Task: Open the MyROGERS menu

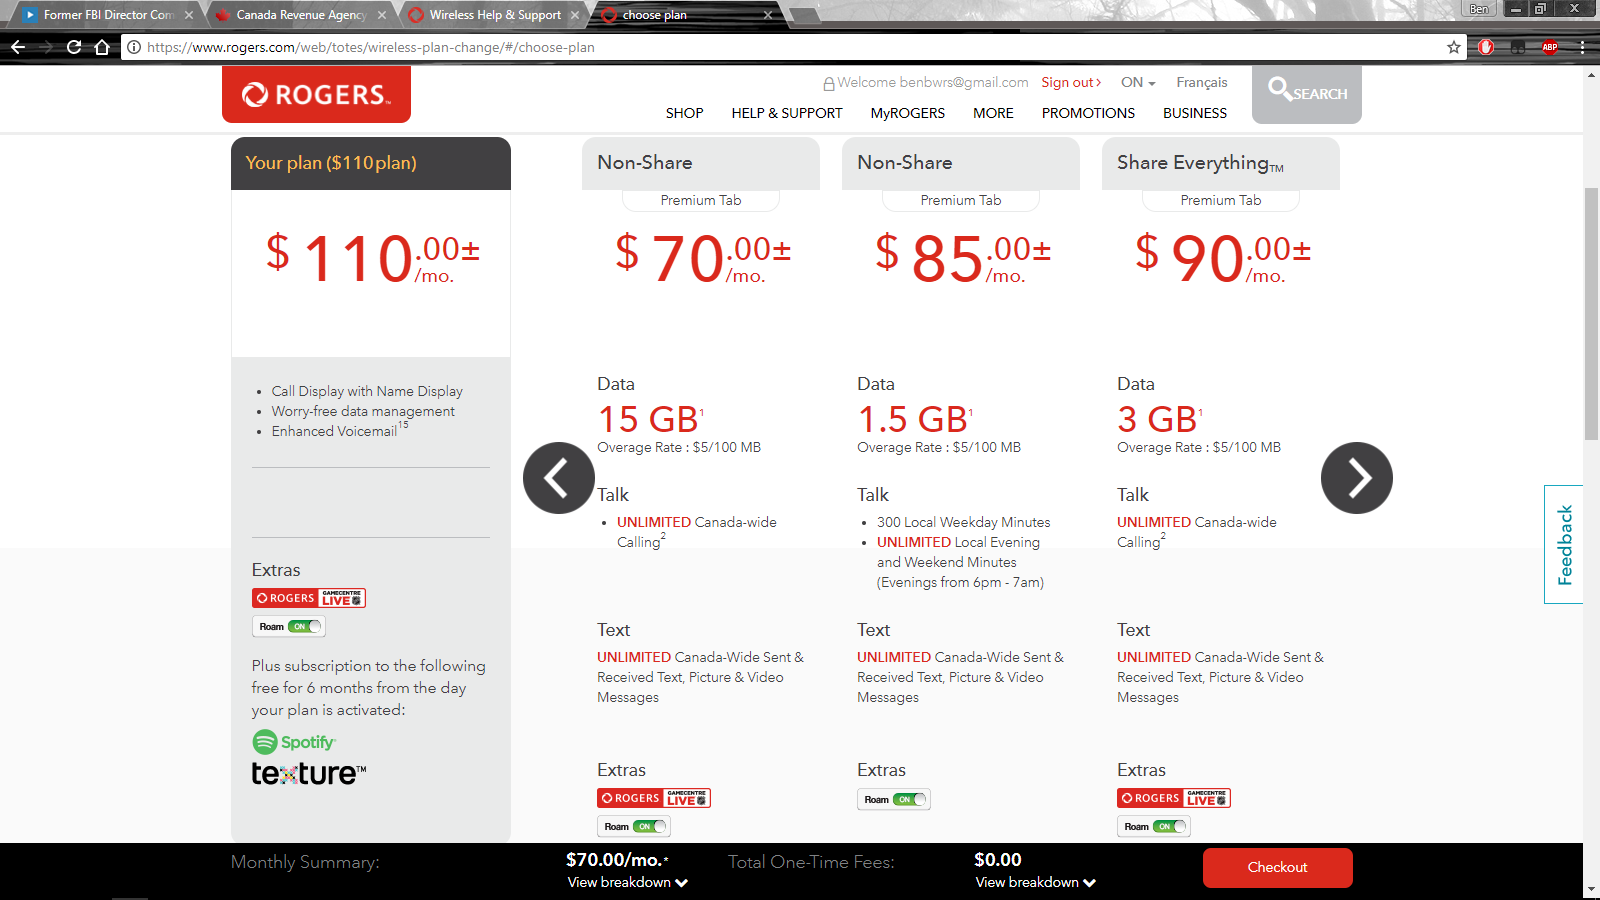Action: 908,113
